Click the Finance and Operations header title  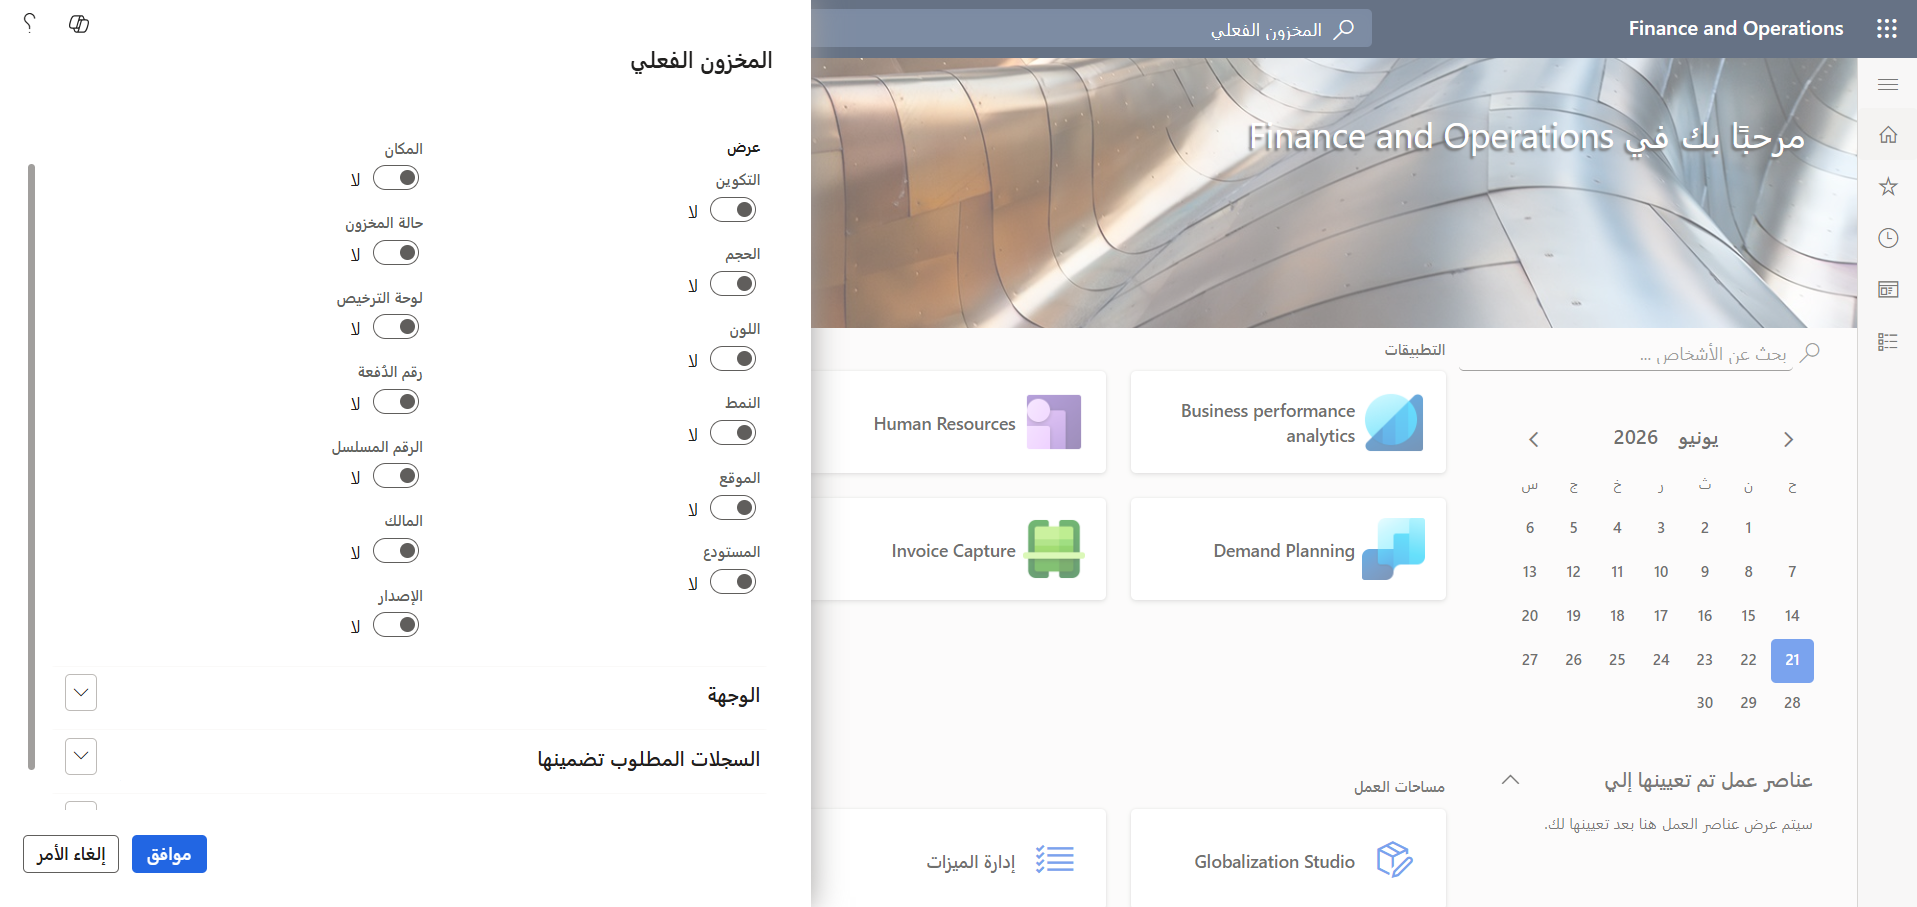coord(1736,29)
